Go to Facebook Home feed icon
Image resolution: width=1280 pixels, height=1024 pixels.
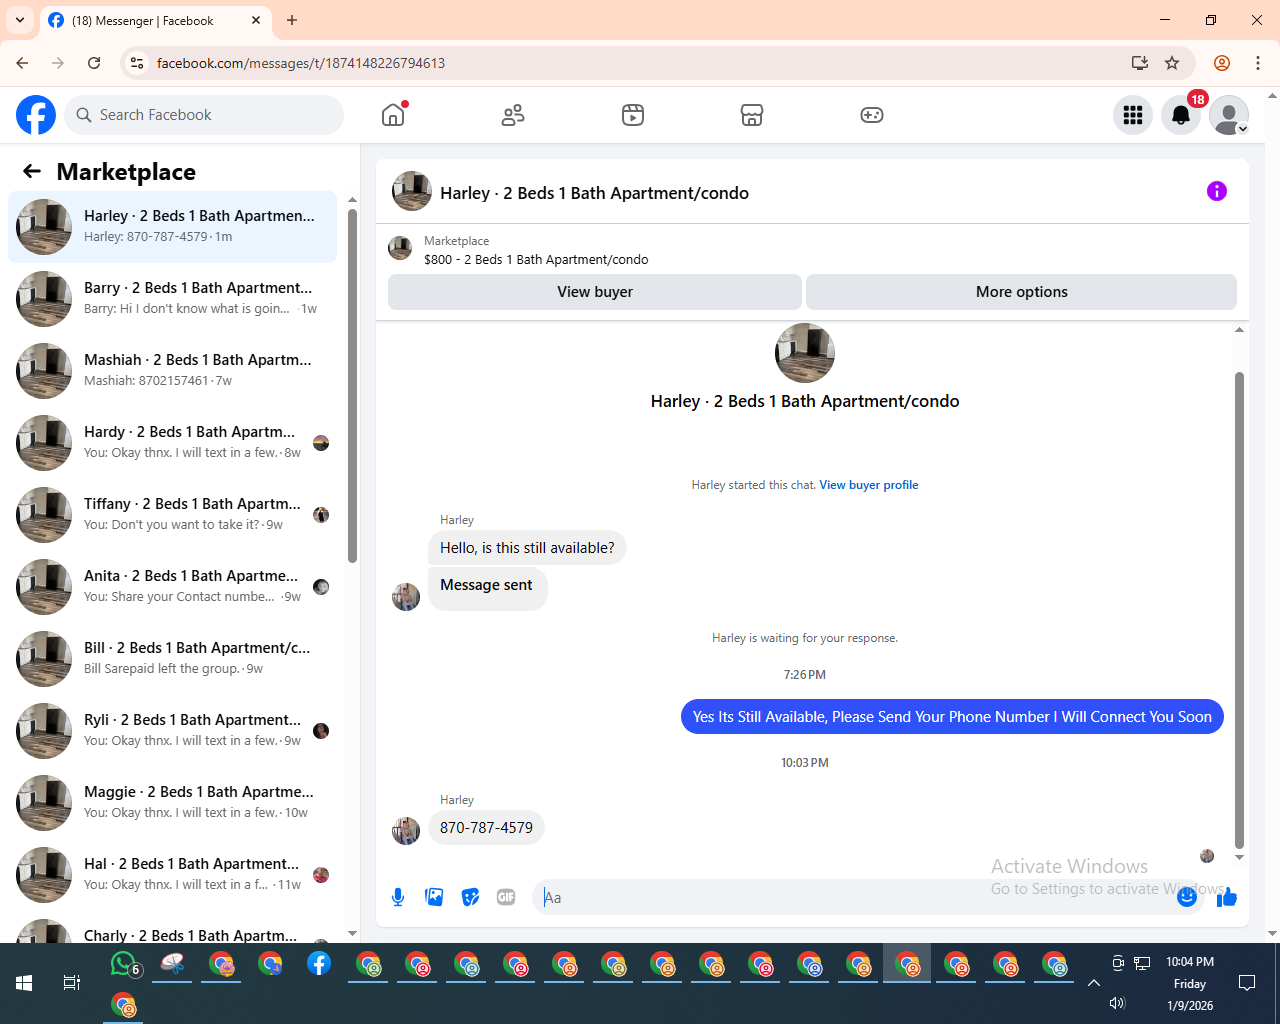[393, 115]
